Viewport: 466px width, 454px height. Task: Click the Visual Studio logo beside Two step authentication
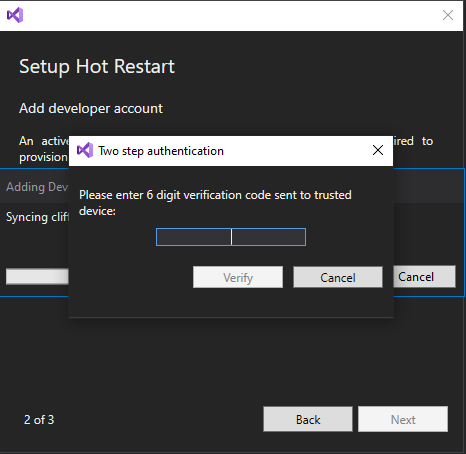(85, 150)
